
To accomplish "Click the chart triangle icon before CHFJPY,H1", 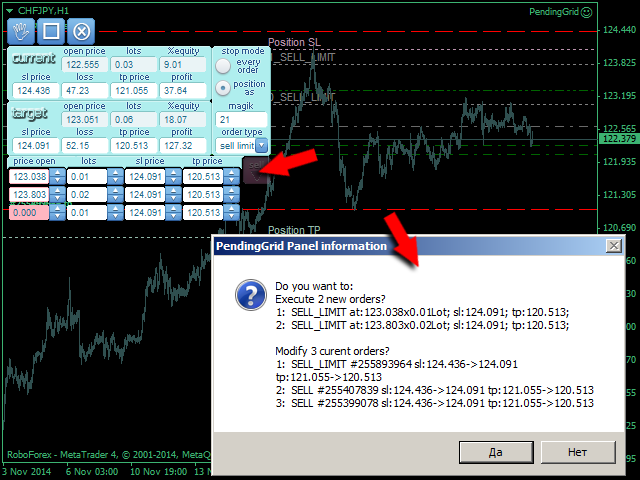I will point(10,10).
